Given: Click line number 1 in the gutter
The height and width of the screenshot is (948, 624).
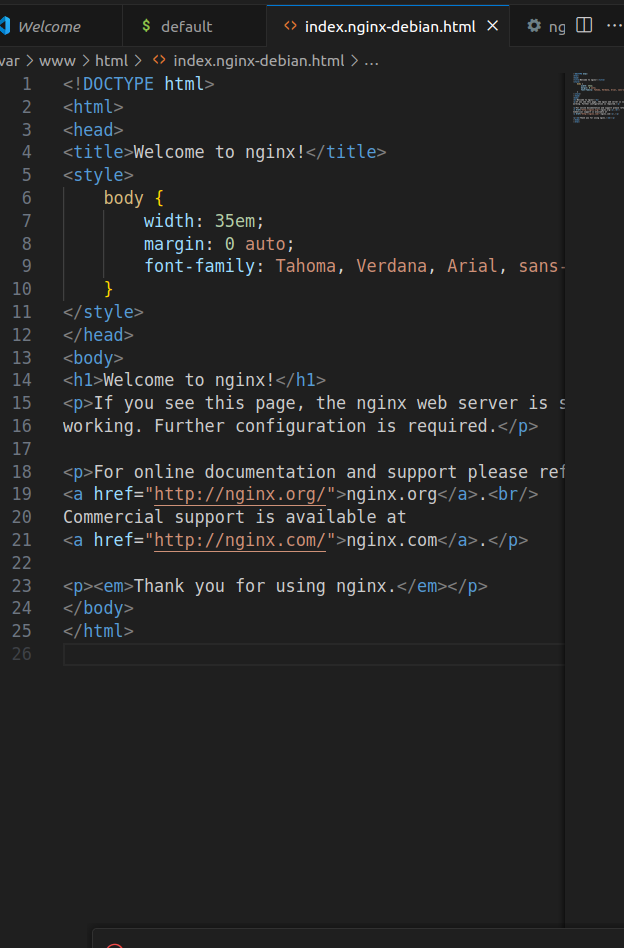Looking at the screenshot, I should [x=26, y=84].
